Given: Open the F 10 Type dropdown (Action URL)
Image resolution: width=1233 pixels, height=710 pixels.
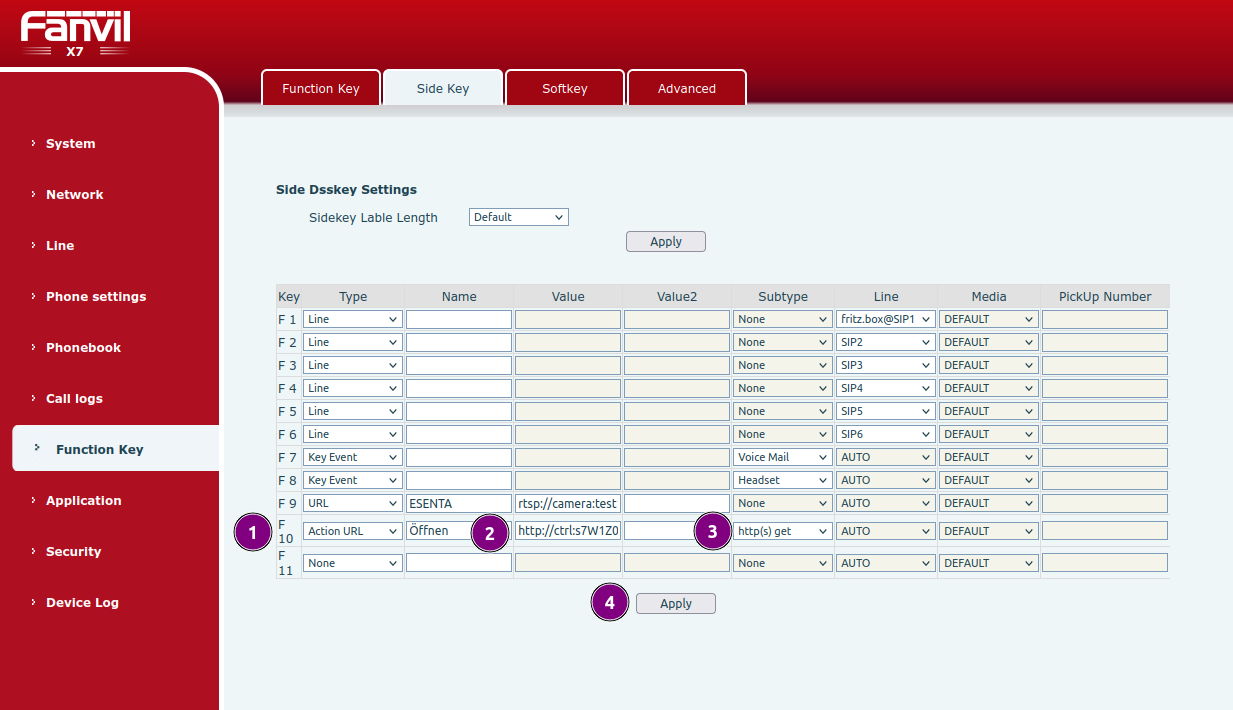Looking at the screenshot, I should click(353, 531).
